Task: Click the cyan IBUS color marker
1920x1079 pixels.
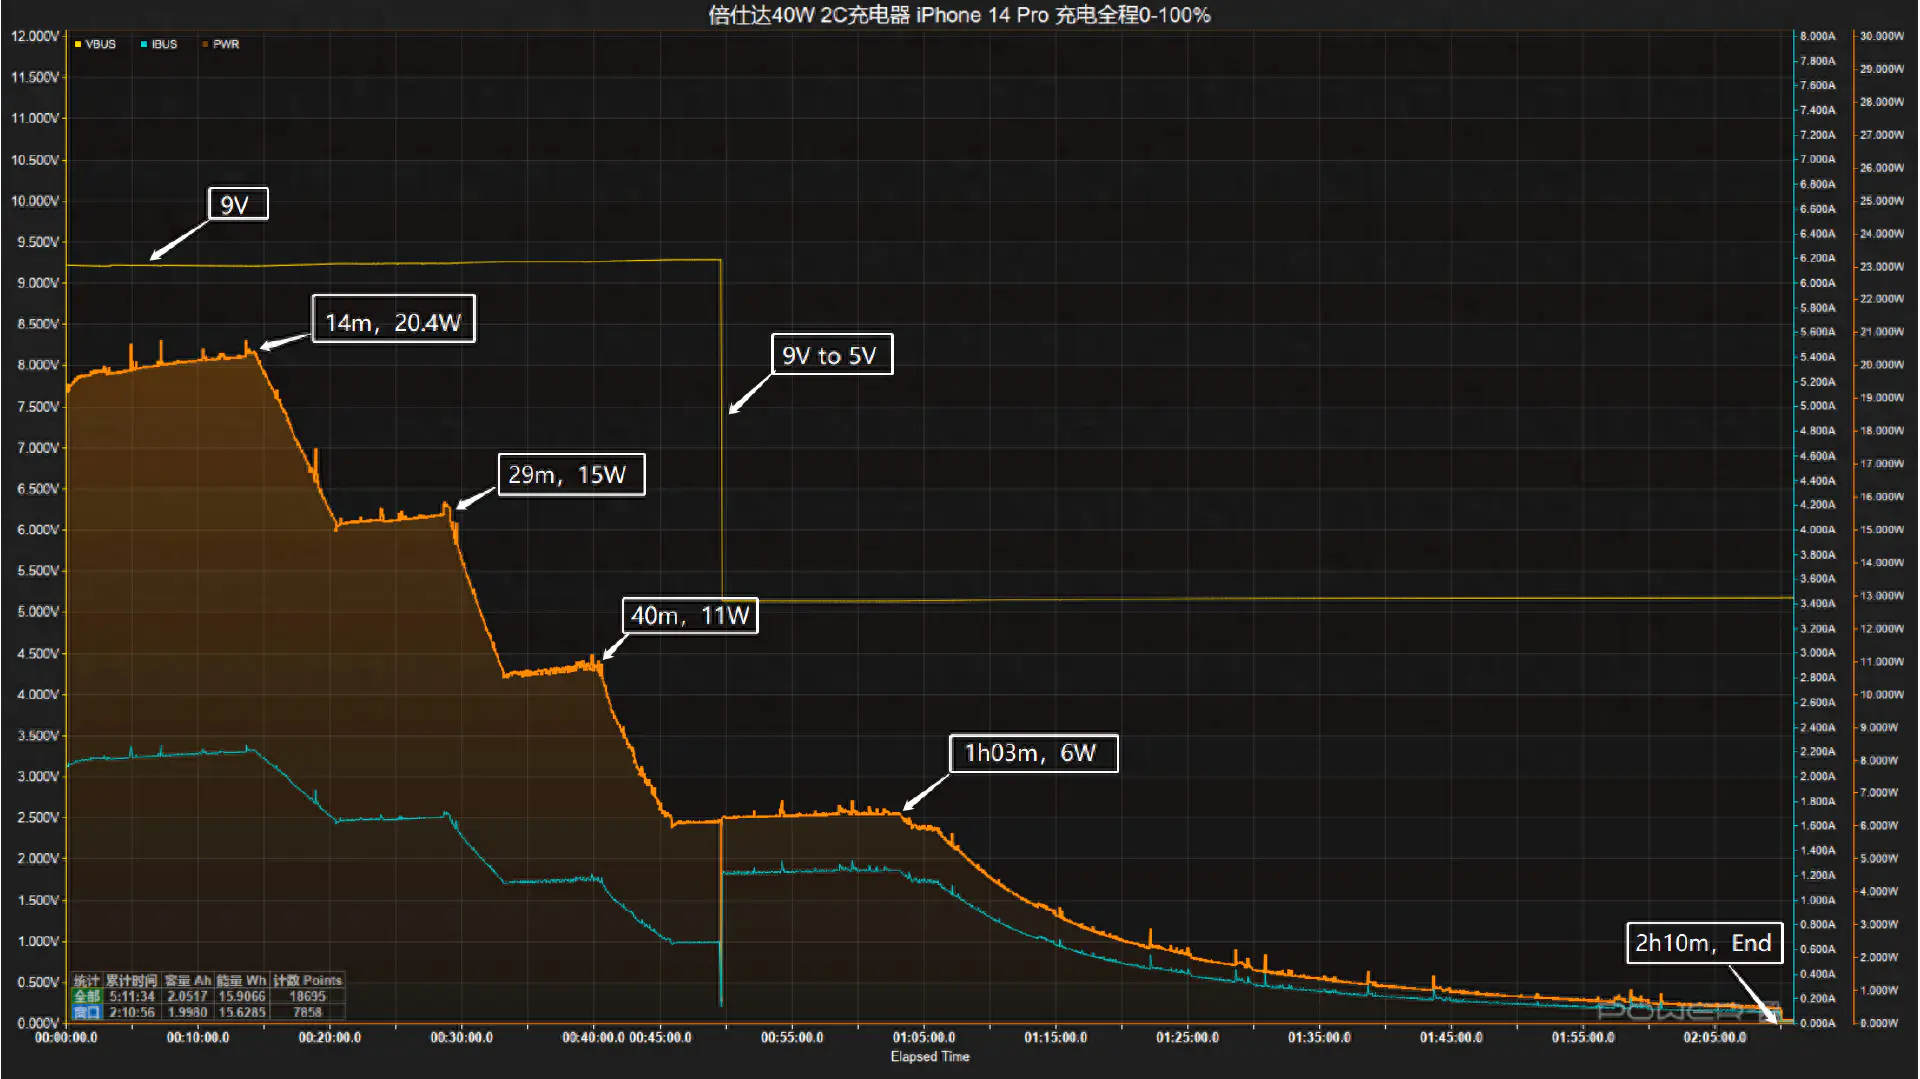Action: click(x=144, y=44)
